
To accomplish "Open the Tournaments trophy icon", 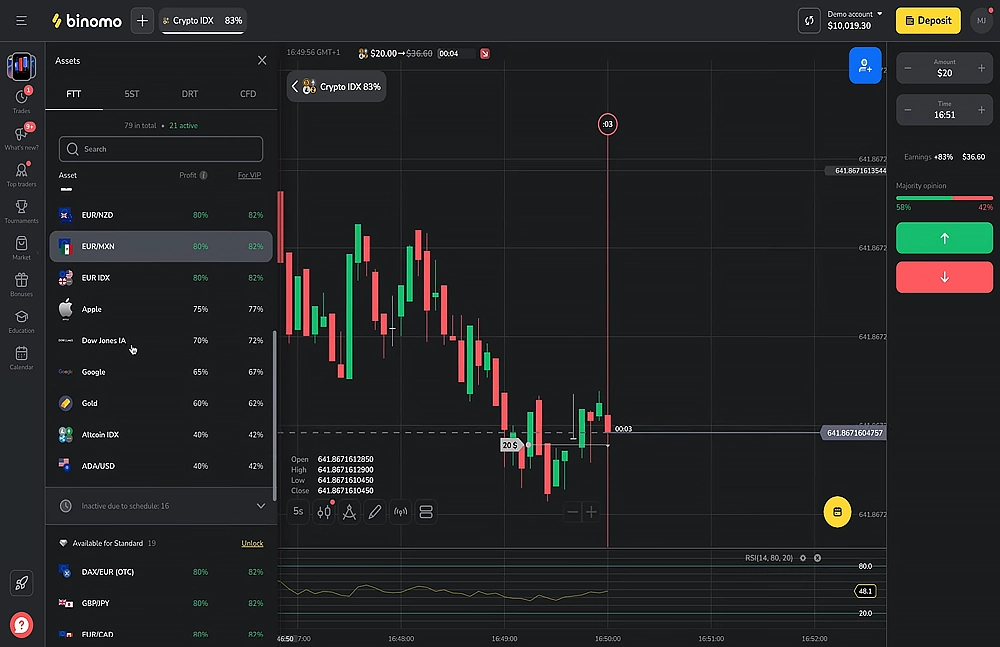I will (x=22, y=207).
